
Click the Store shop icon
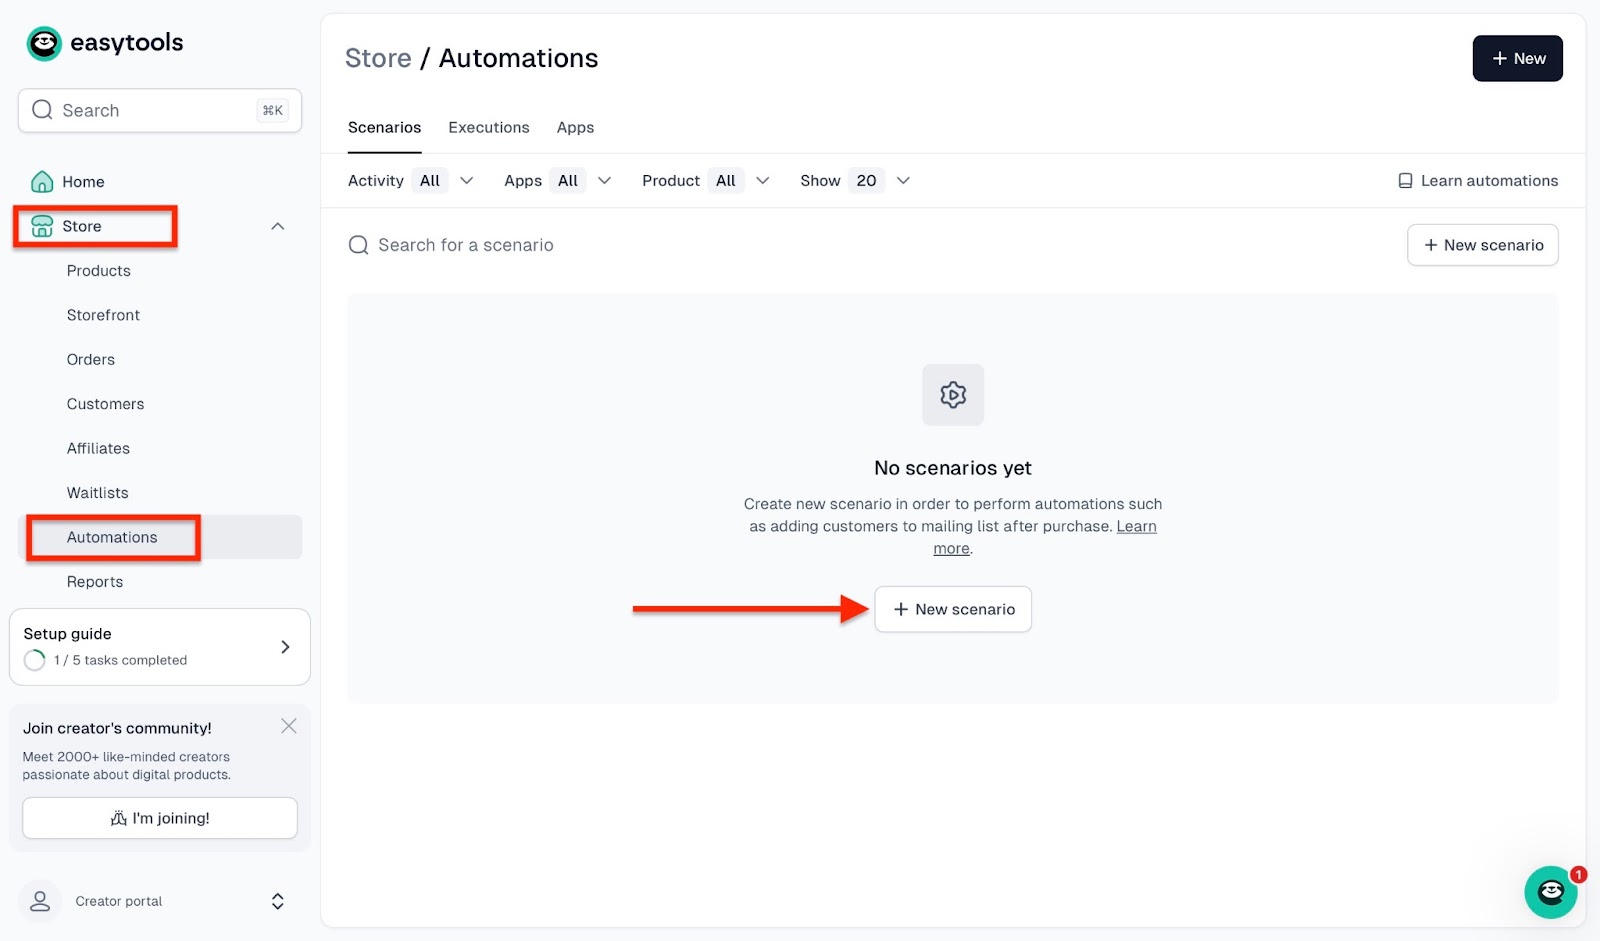(42, 226)
